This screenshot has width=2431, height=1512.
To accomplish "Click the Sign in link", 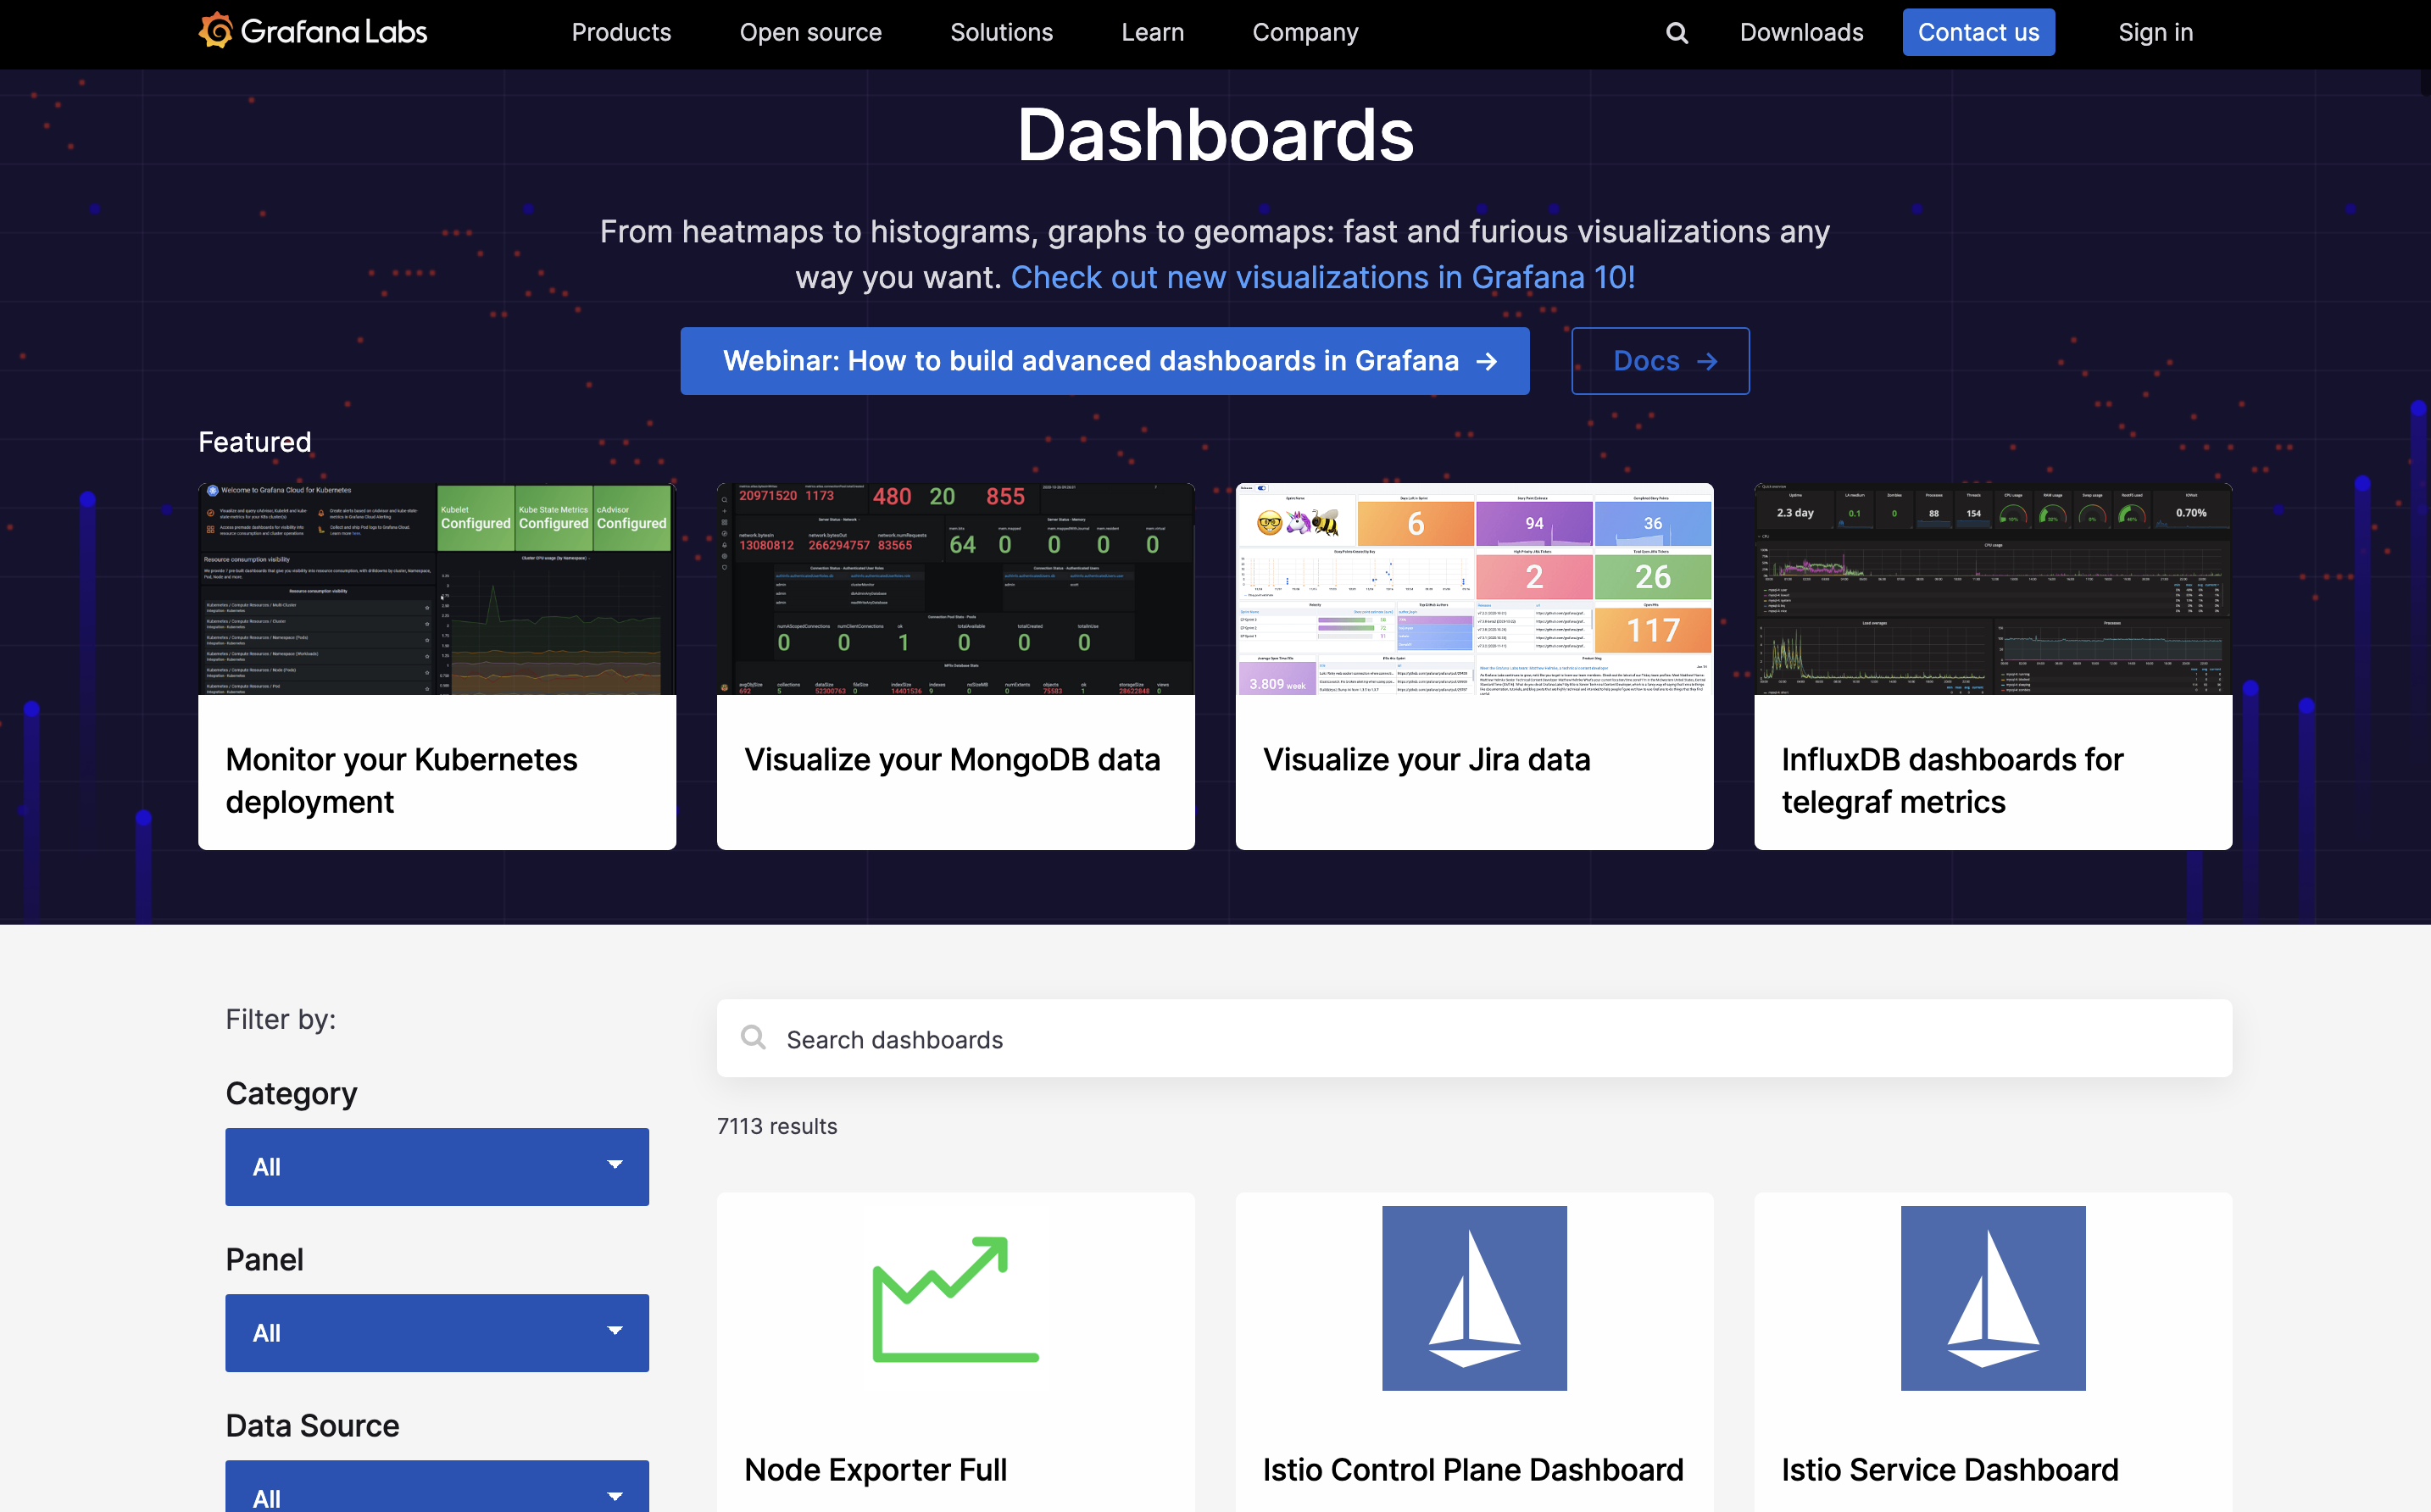I will [2155, 33].
